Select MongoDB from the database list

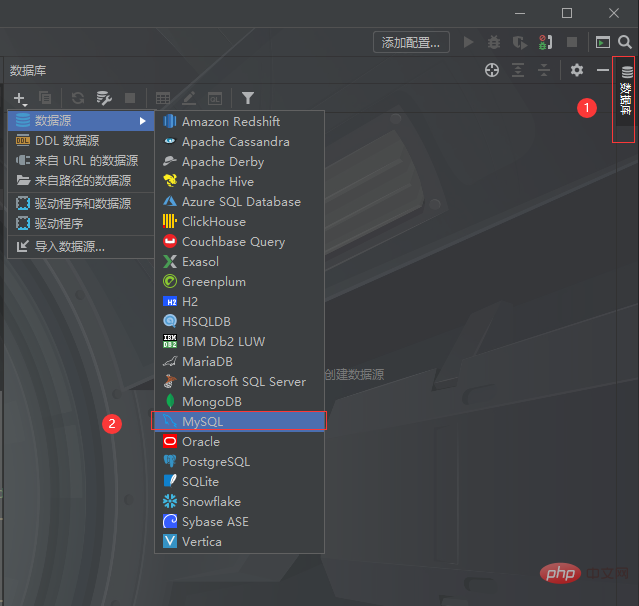coord(211,402)
